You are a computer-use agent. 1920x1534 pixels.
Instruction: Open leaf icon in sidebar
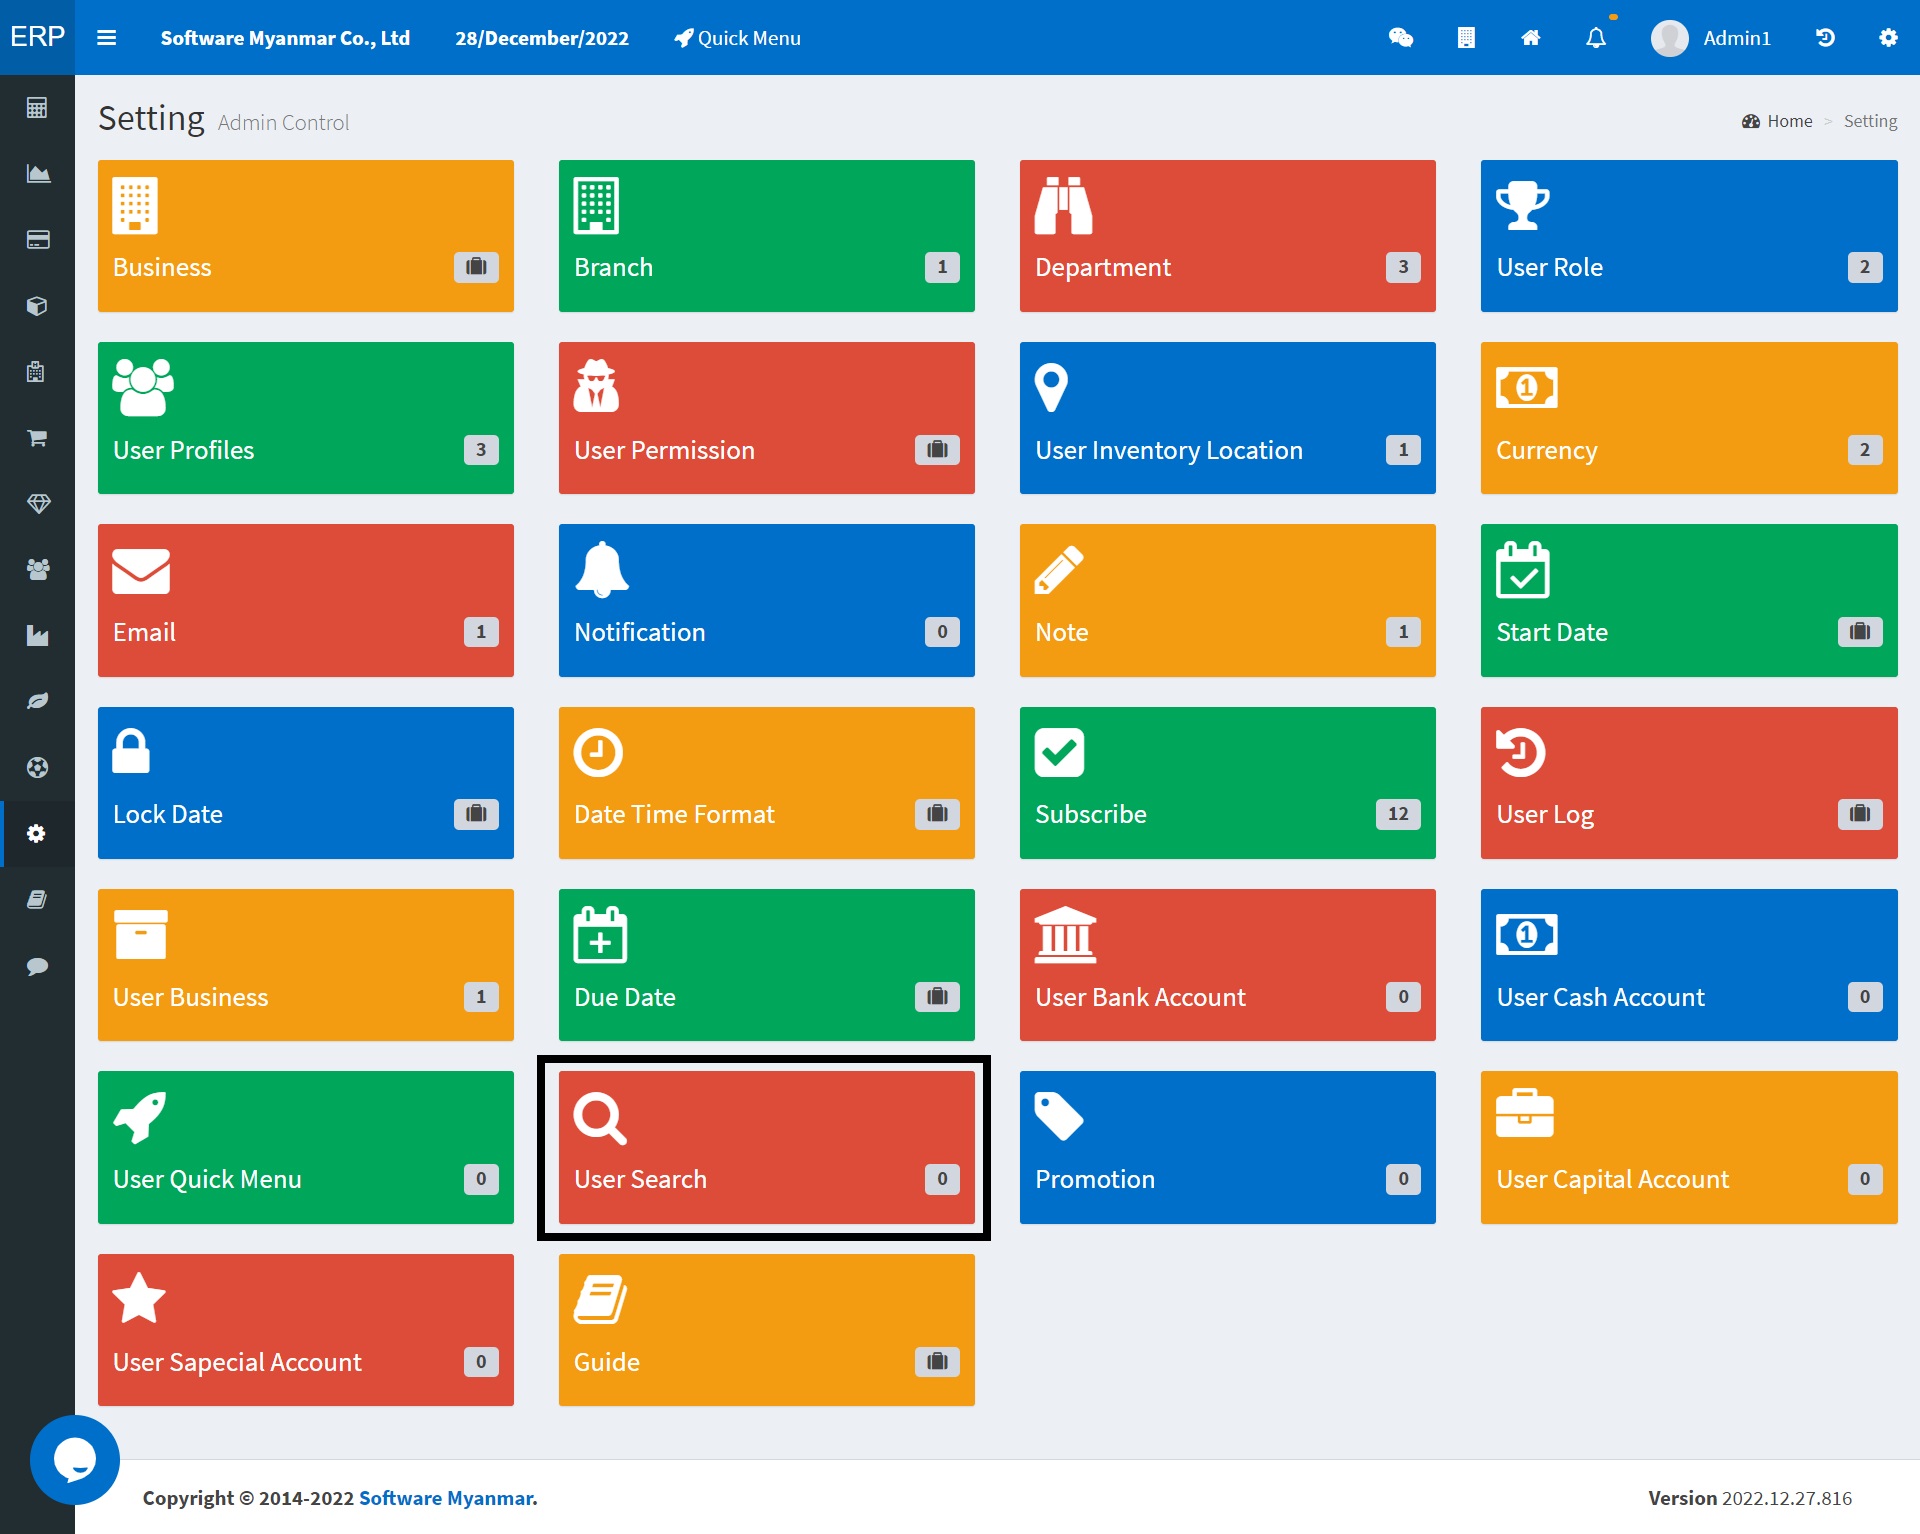[x=37, y=702]
